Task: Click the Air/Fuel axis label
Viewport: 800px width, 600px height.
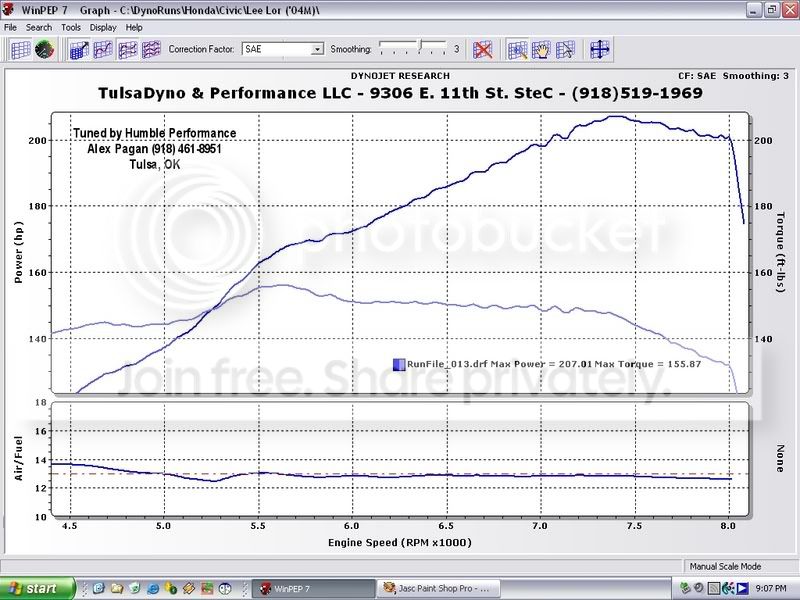Action: (18, 461)
